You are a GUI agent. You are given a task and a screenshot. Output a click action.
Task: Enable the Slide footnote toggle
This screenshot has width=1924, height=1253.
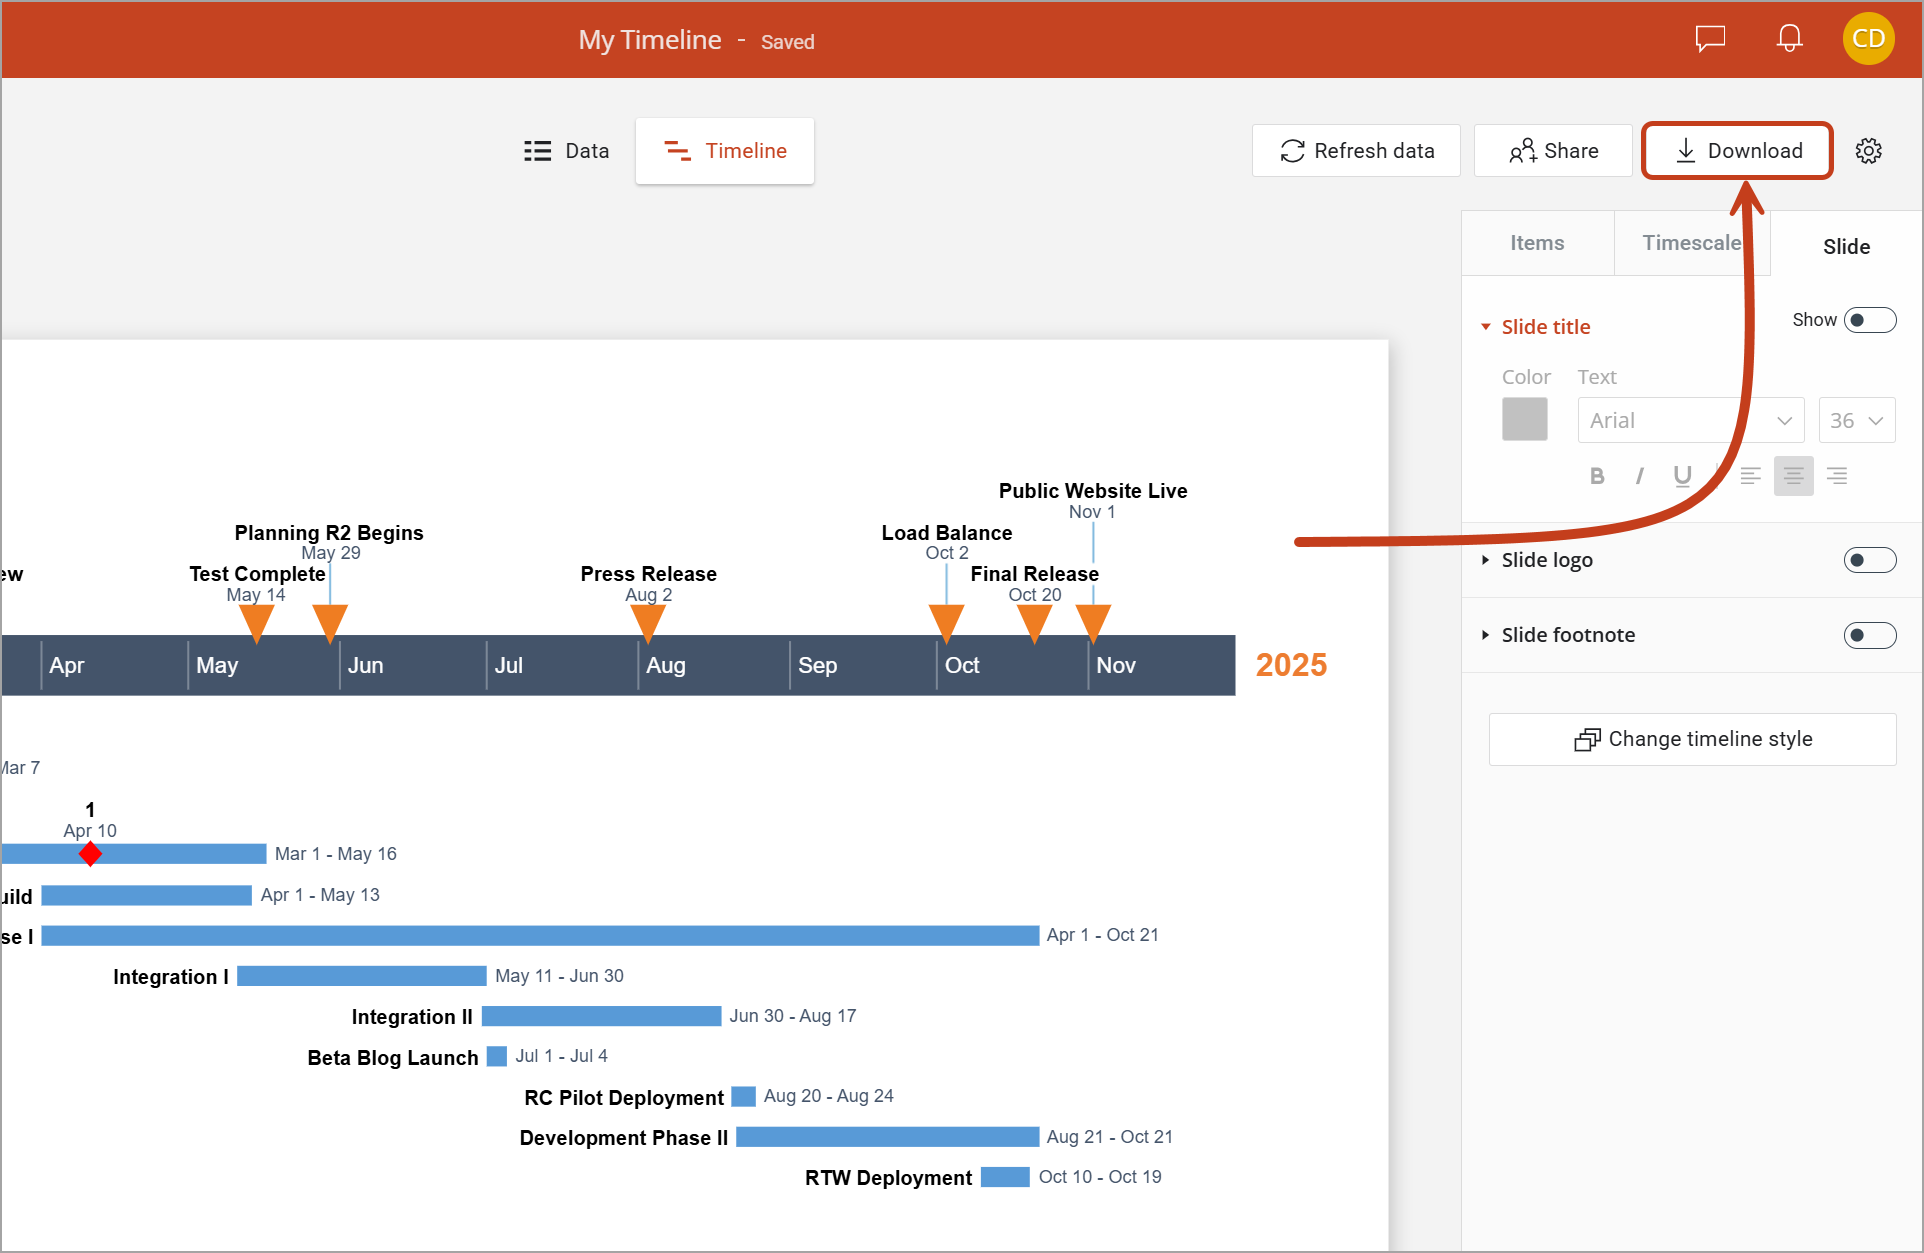point(1869,635)
